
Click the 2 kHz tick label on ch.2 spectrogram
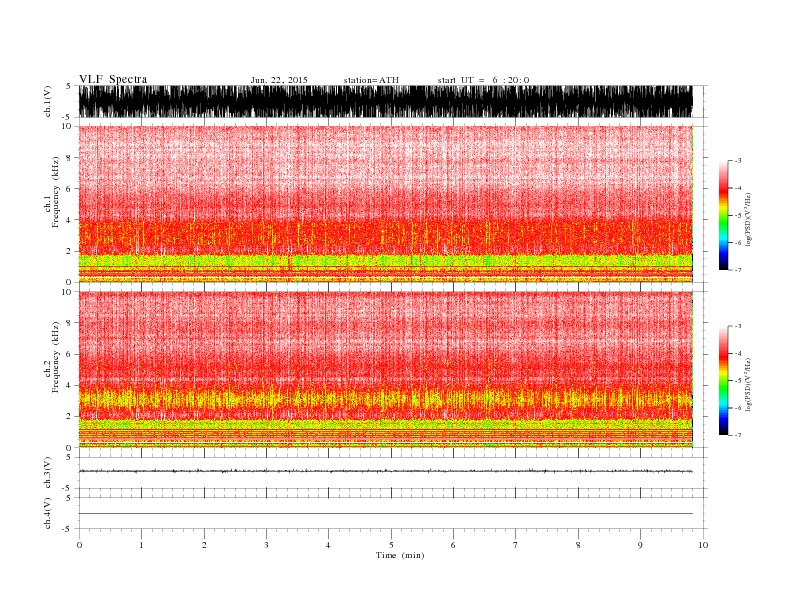[69, 417]
